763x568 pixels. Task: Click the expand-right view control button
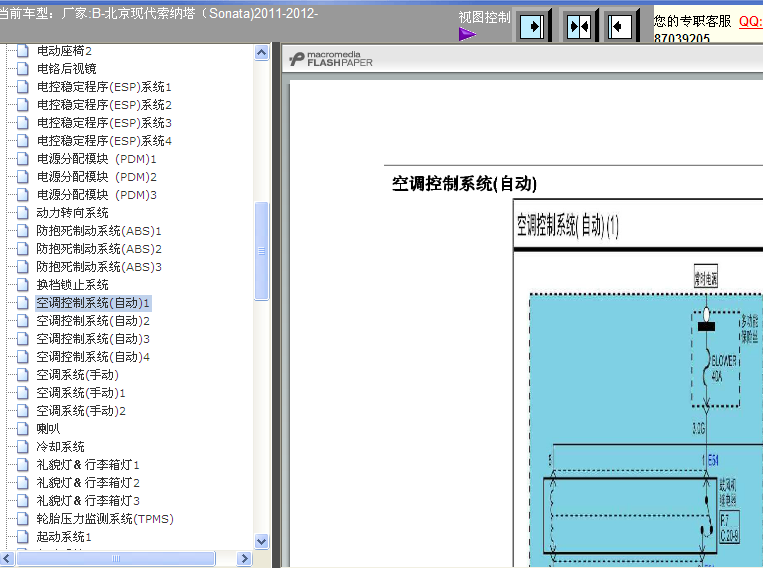click(x=532, y=26)
